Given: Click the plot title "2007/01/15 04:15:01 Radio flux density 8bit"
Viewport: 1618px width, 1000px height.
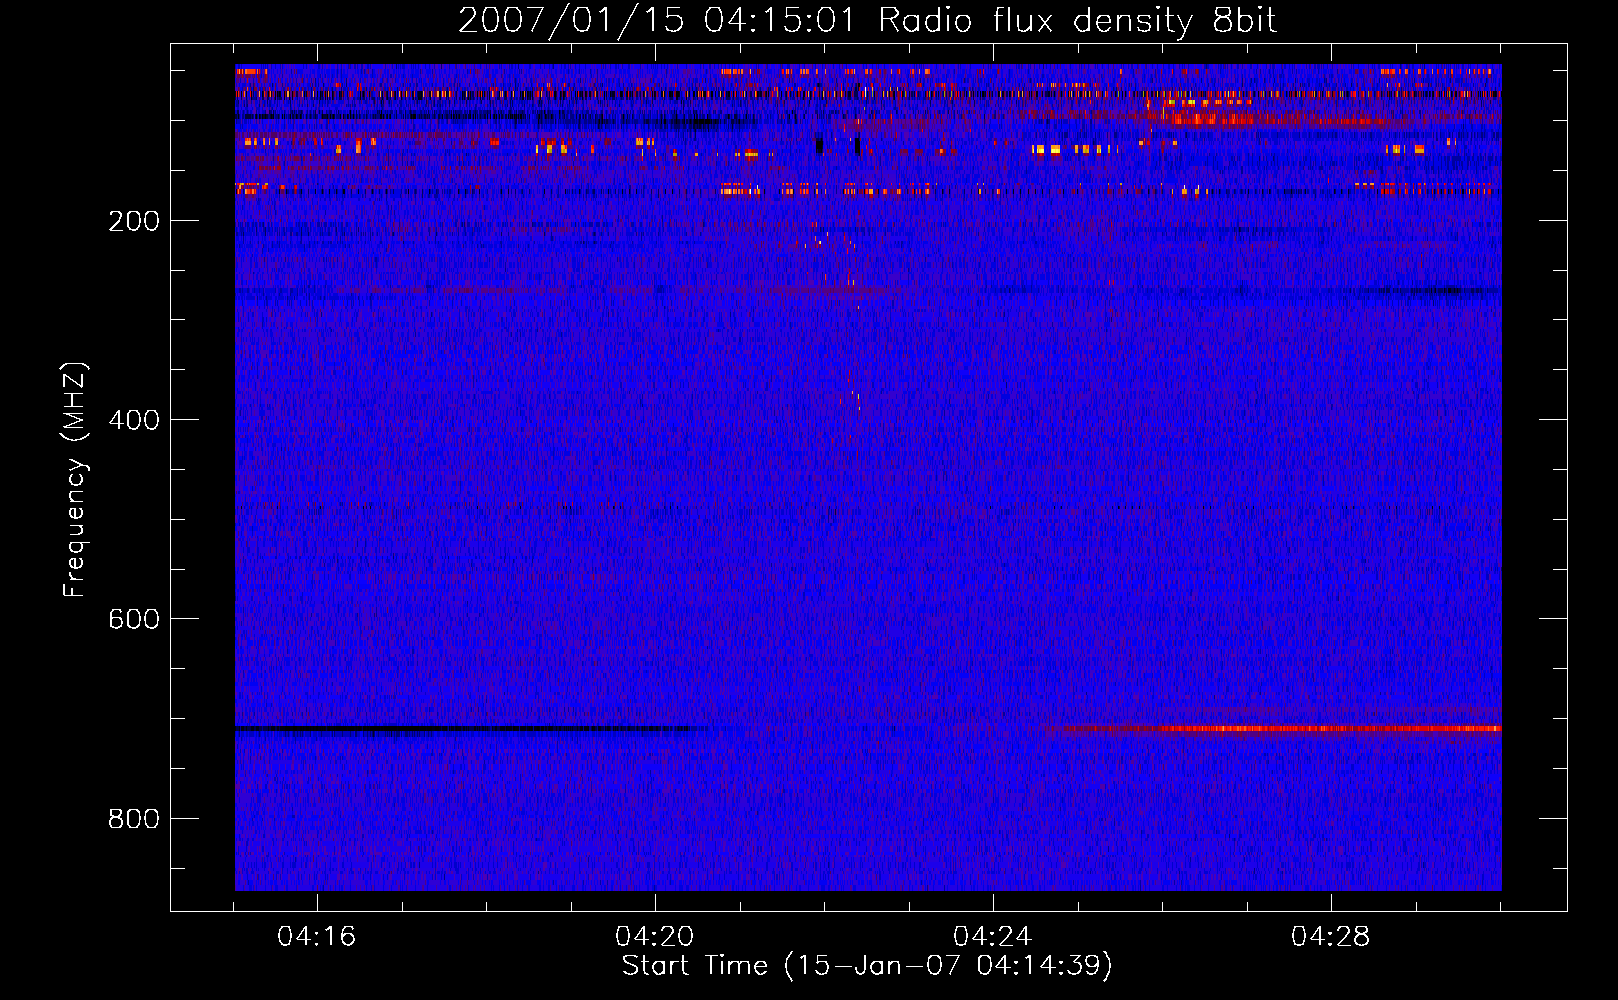Looking at the screenshot, I should [x=867, y=21].
